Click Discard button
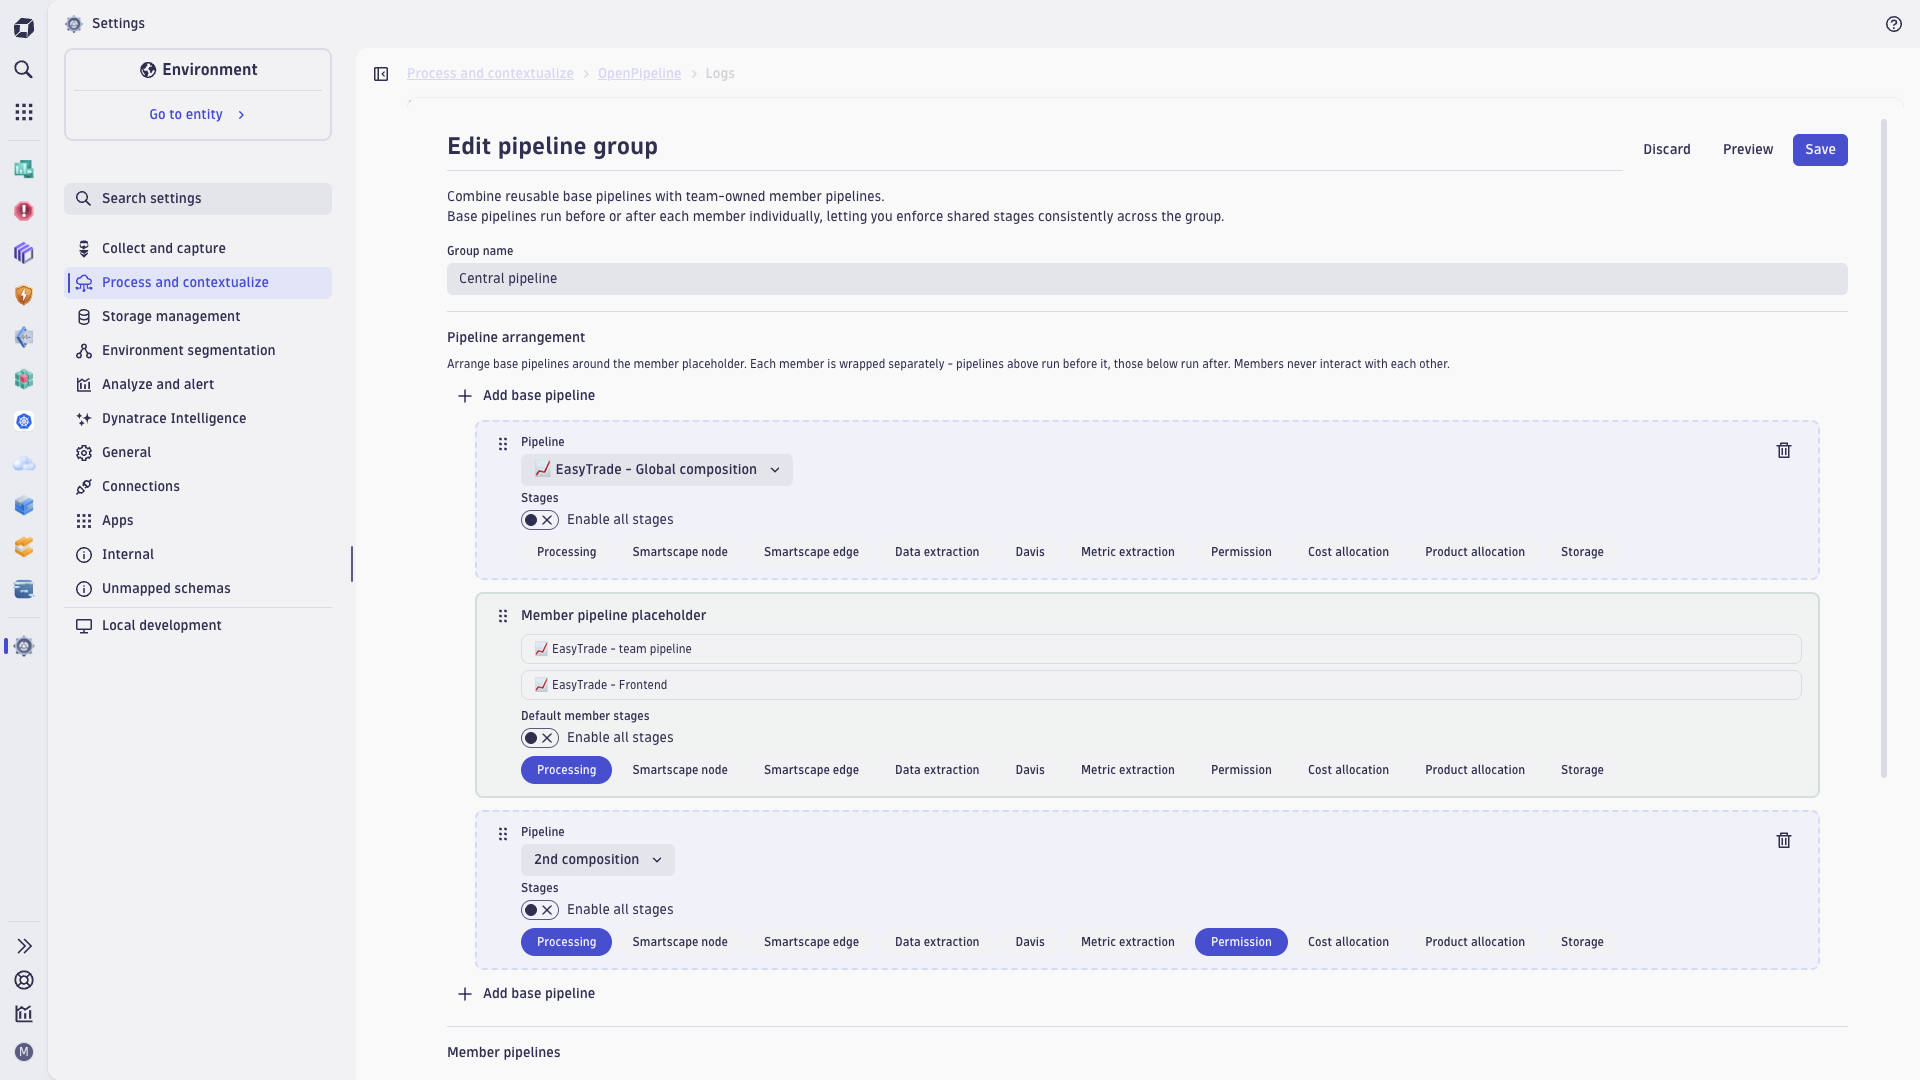Image resolution: width=1920 pixels, height=1080 pixels. [x=1666, y=150]
